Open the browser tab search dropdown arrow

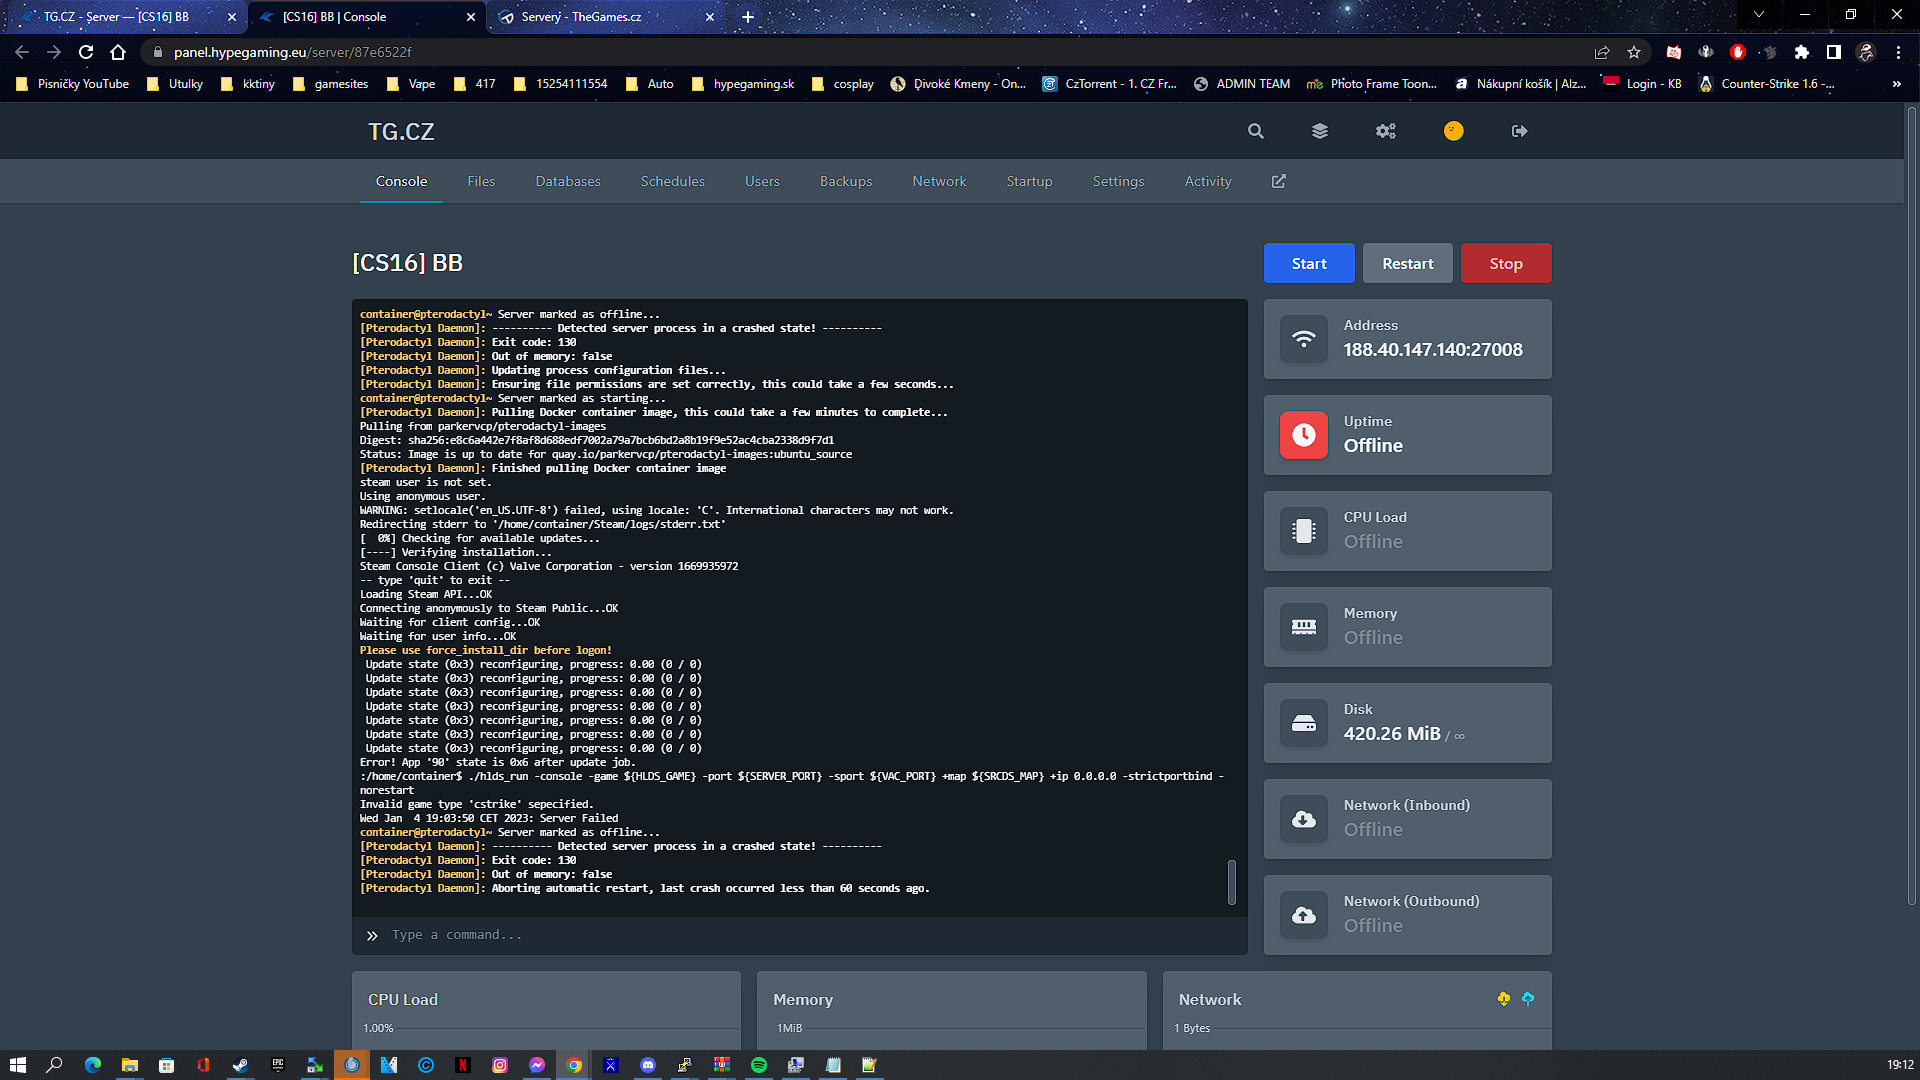pos(1758,15)
